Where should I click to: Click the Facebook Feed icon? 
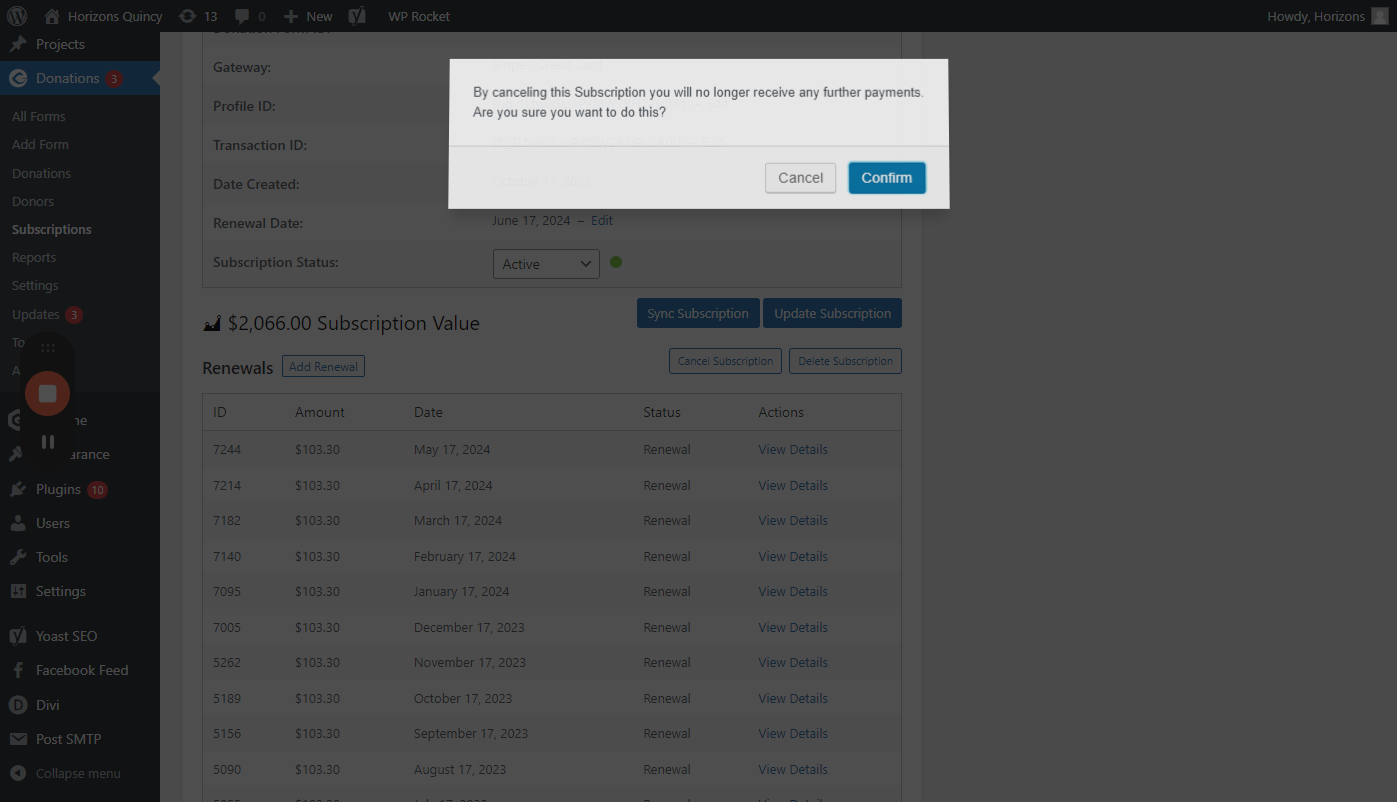point(18,670)
